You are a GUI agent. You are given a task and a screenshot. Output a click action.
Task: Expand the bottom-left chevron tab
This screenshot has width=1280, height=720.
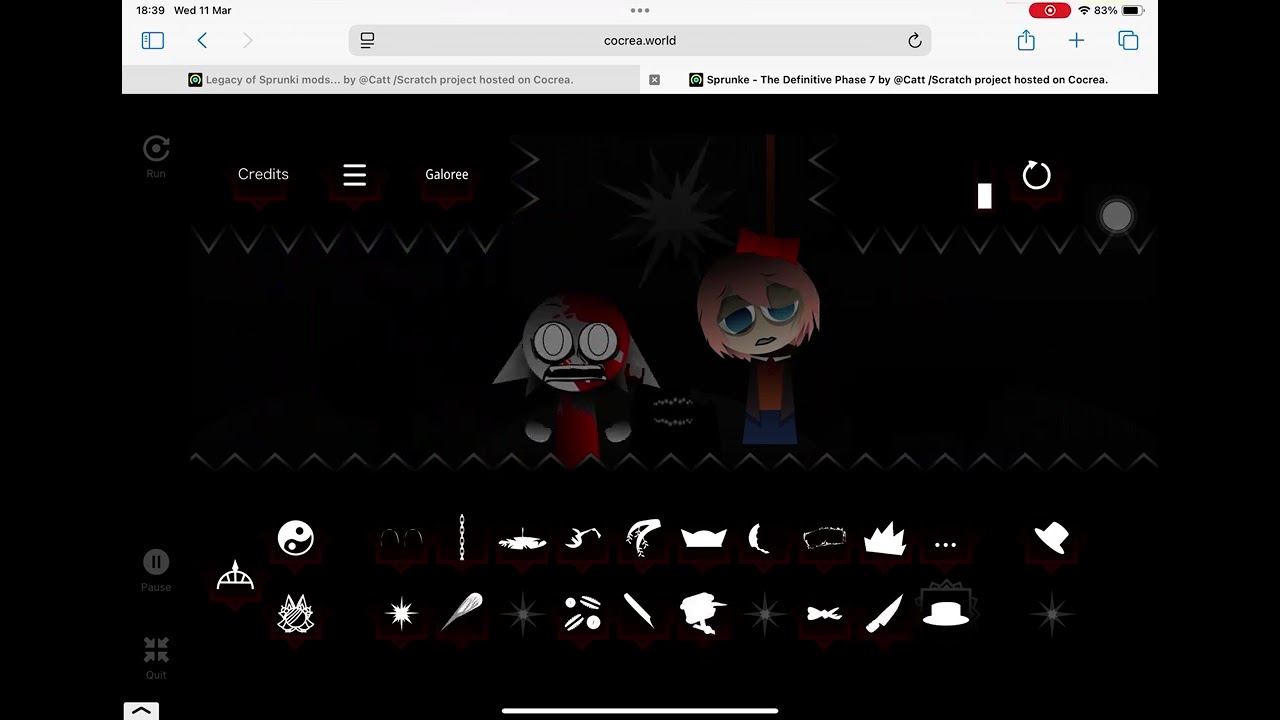click(x=141, y=711)
